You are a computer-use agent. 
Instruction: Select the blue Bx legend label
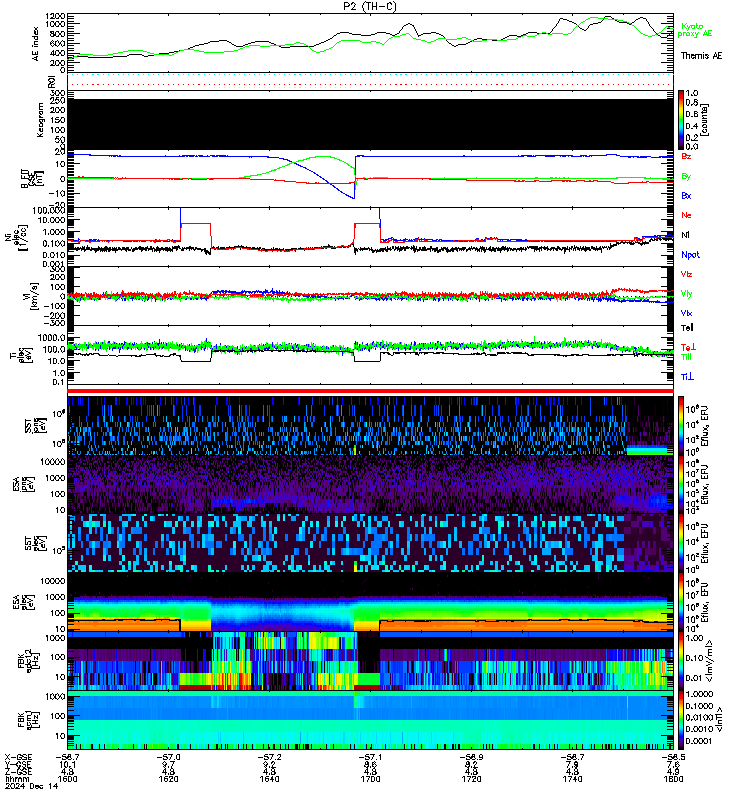coord(686,196)
